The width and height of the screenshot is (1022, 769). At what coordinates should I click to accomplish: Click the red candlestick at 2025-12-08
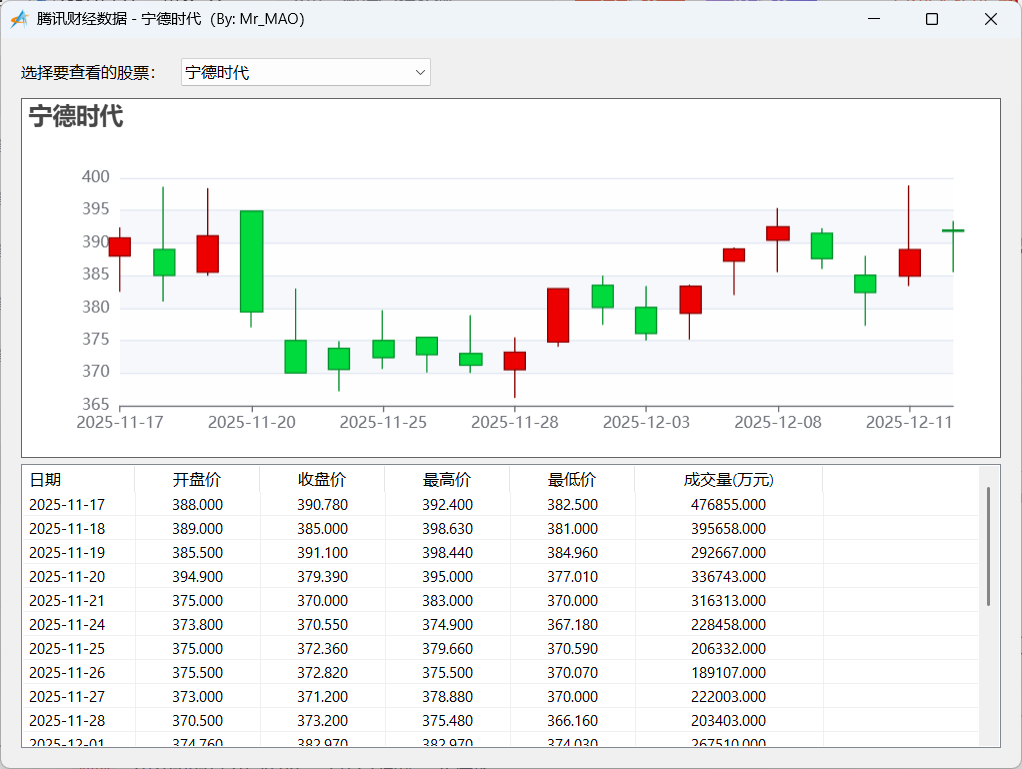tap(777, 233)
